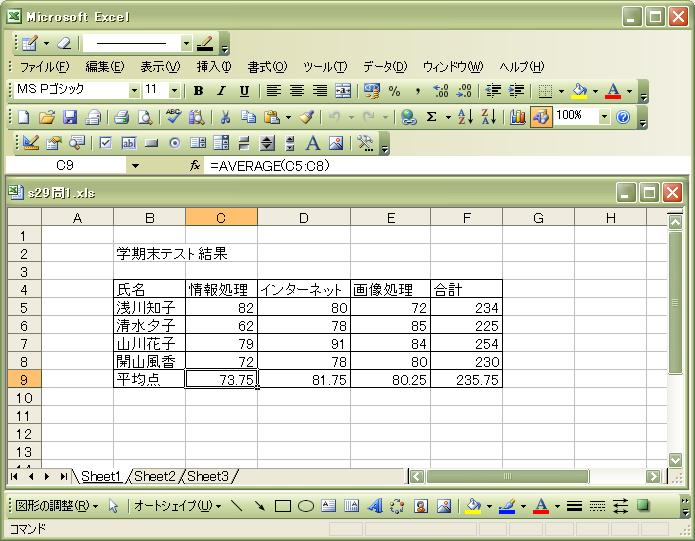Expand the AutoSum functions dropdown

tap(448, 117)
